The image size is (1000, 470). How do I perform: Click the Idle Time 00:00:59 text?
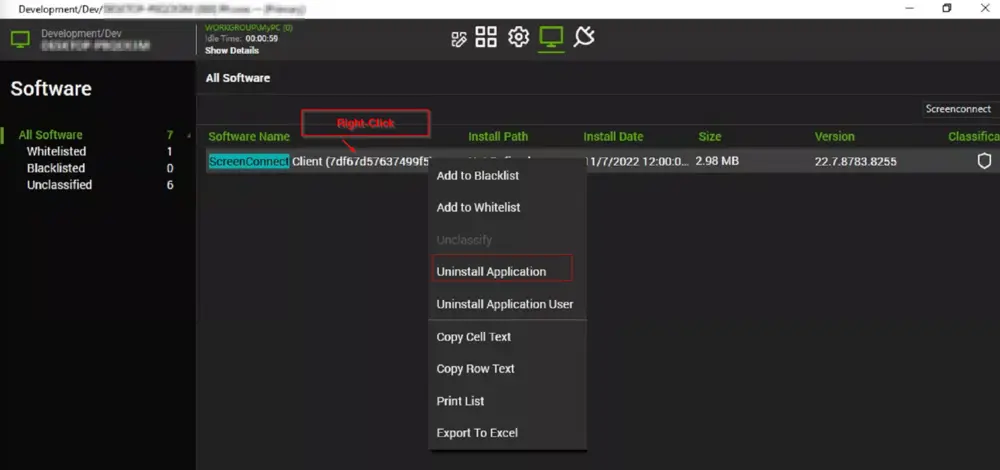(241, 38)
